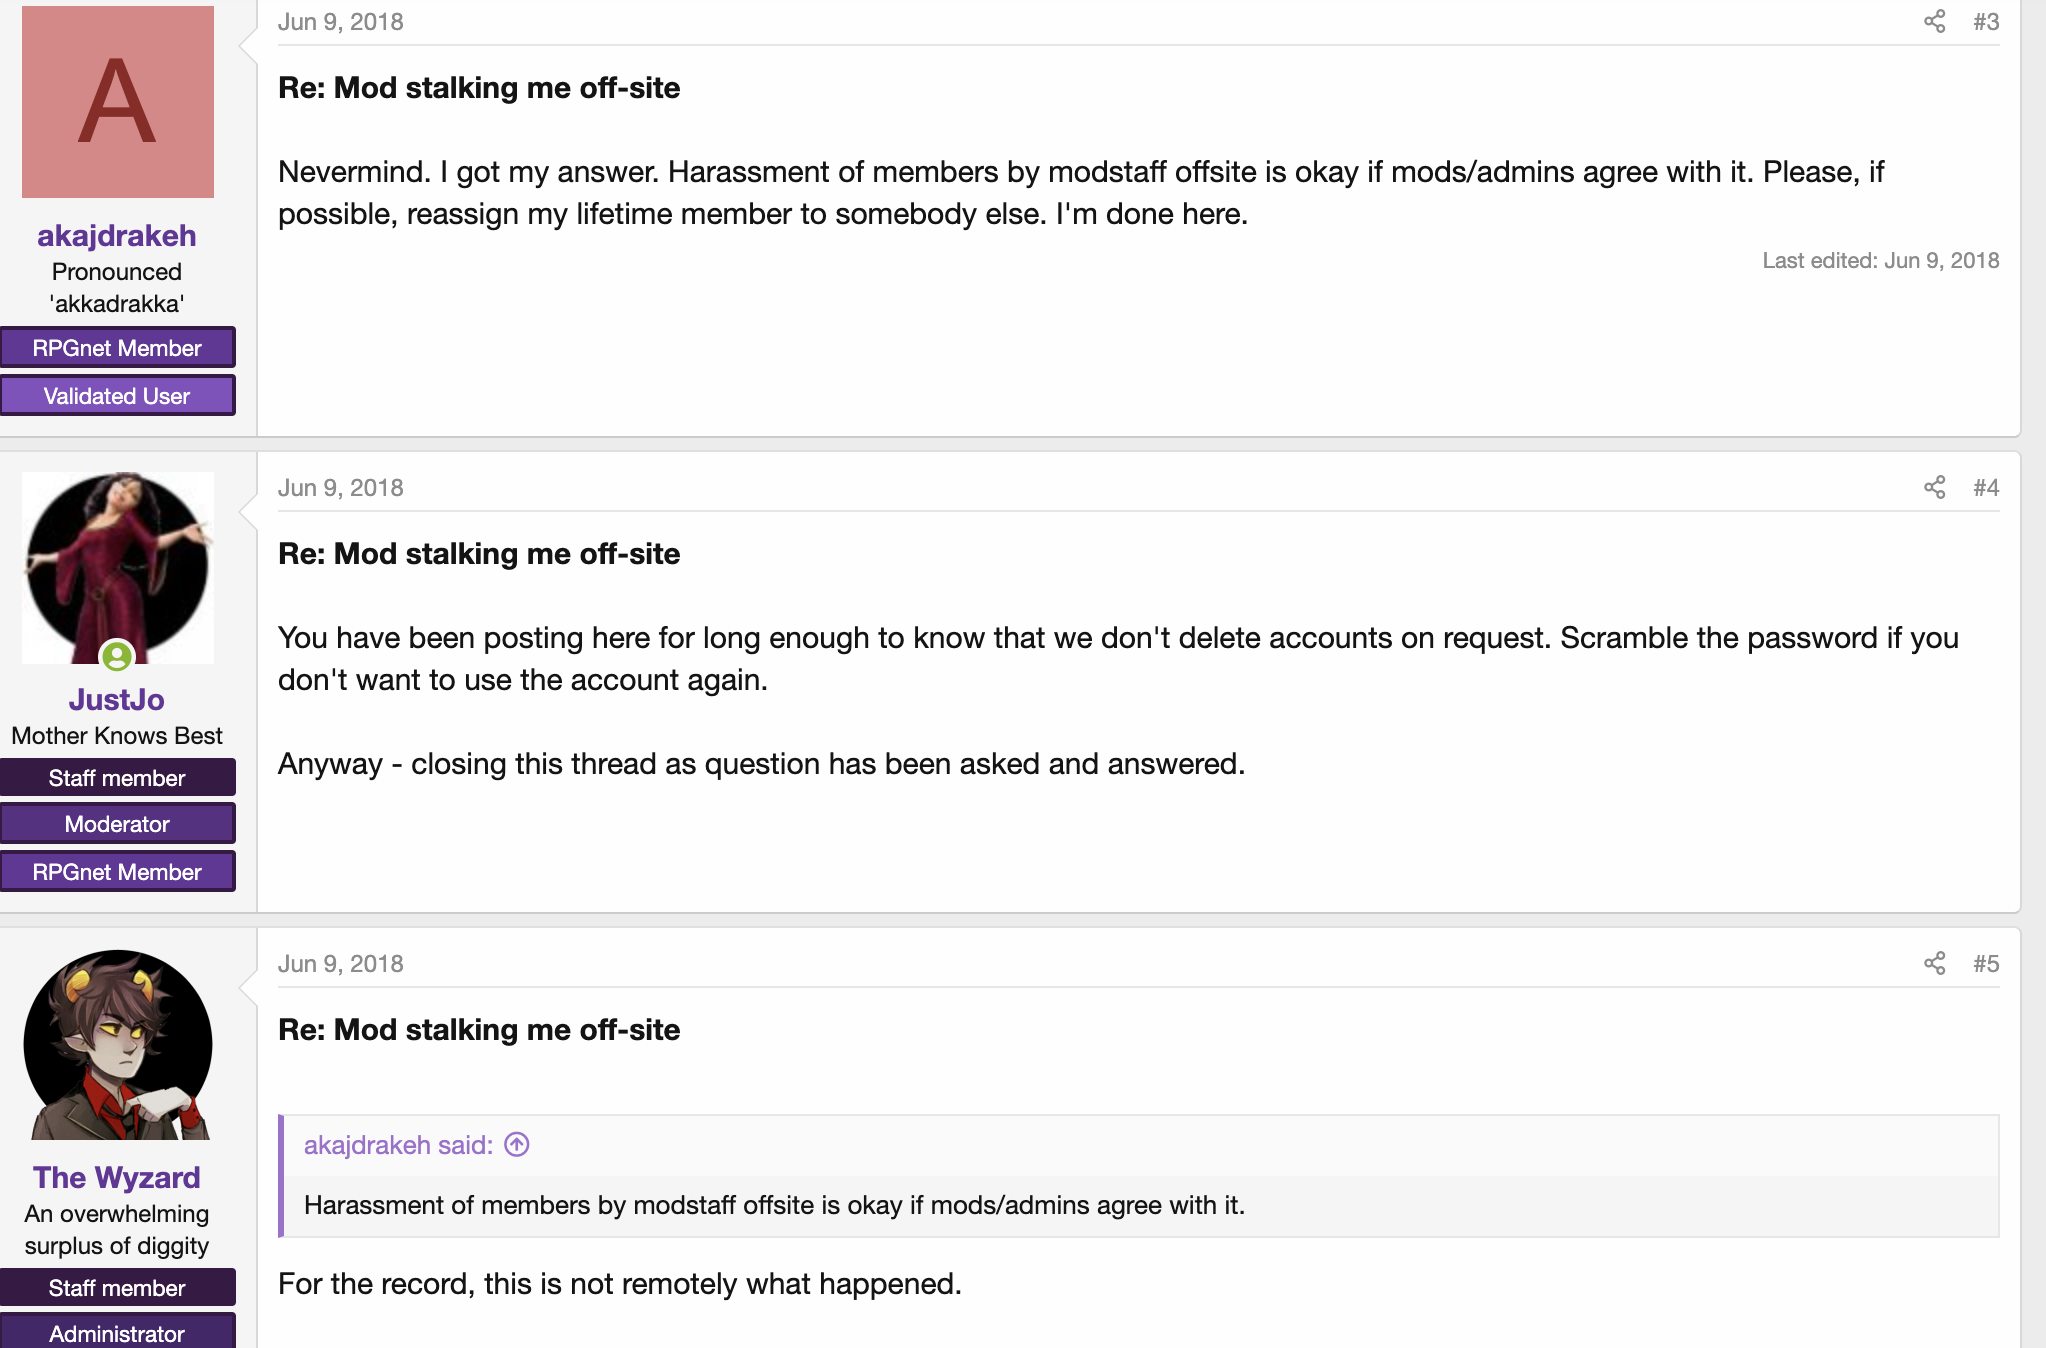The height and width of the screenshot is (1348, 2046).
Task: Open JustJo's avatar image
Action: tap(118, 568)
